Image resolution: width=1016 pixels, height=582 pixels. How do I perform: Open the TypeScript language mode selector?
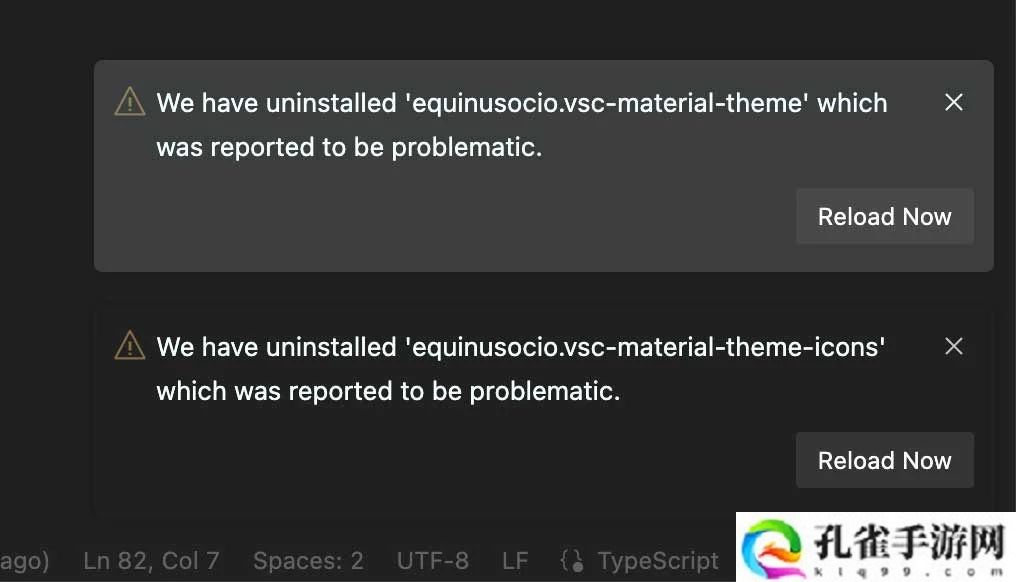click(658, 561)
